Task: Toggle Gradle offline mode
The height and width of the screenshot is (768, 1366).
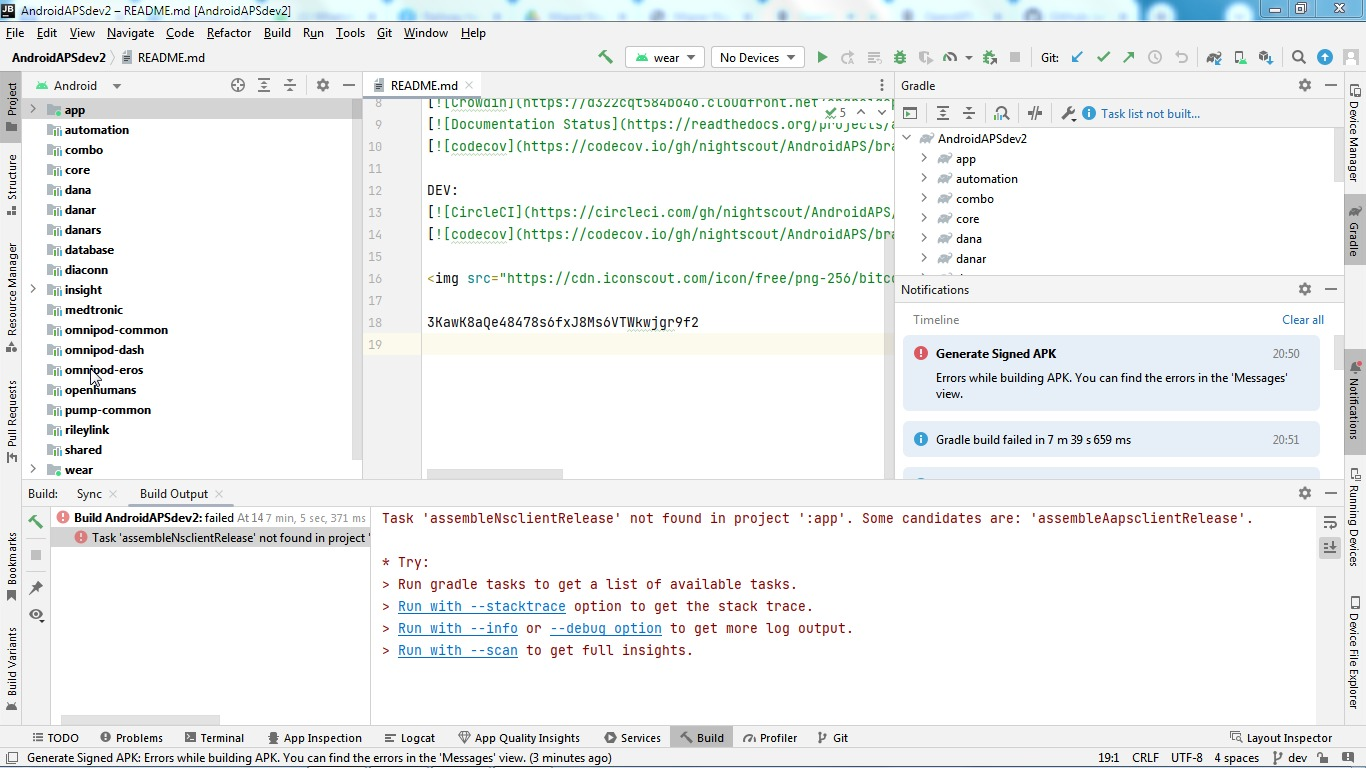Action: click(x=1035, y=113)
